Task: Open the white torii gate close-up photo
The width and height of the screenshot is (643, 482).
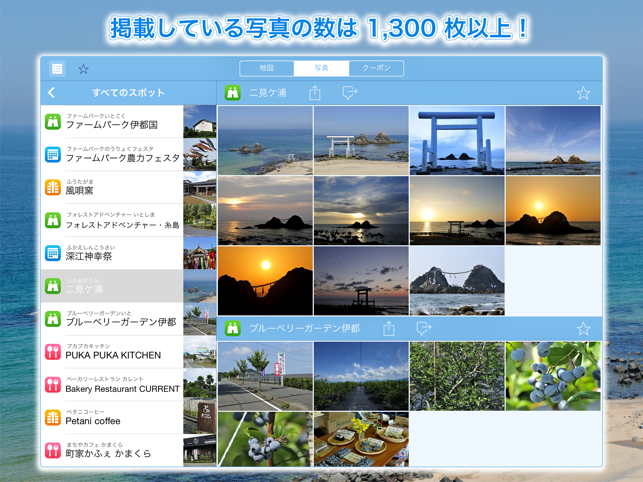Action: tap(457, 140)
